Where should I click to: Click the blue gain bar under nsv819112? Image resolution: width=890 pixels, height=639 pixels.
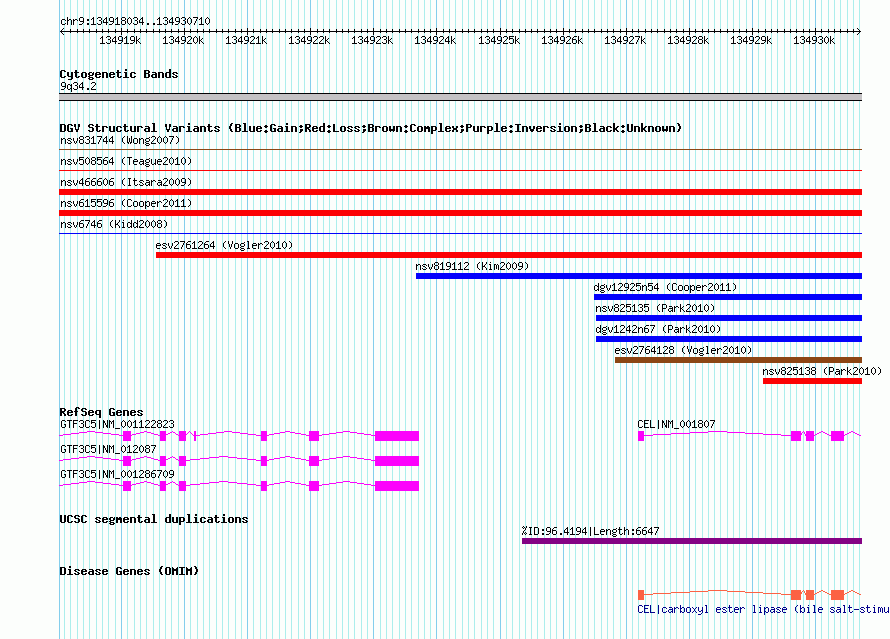(639, 276)
